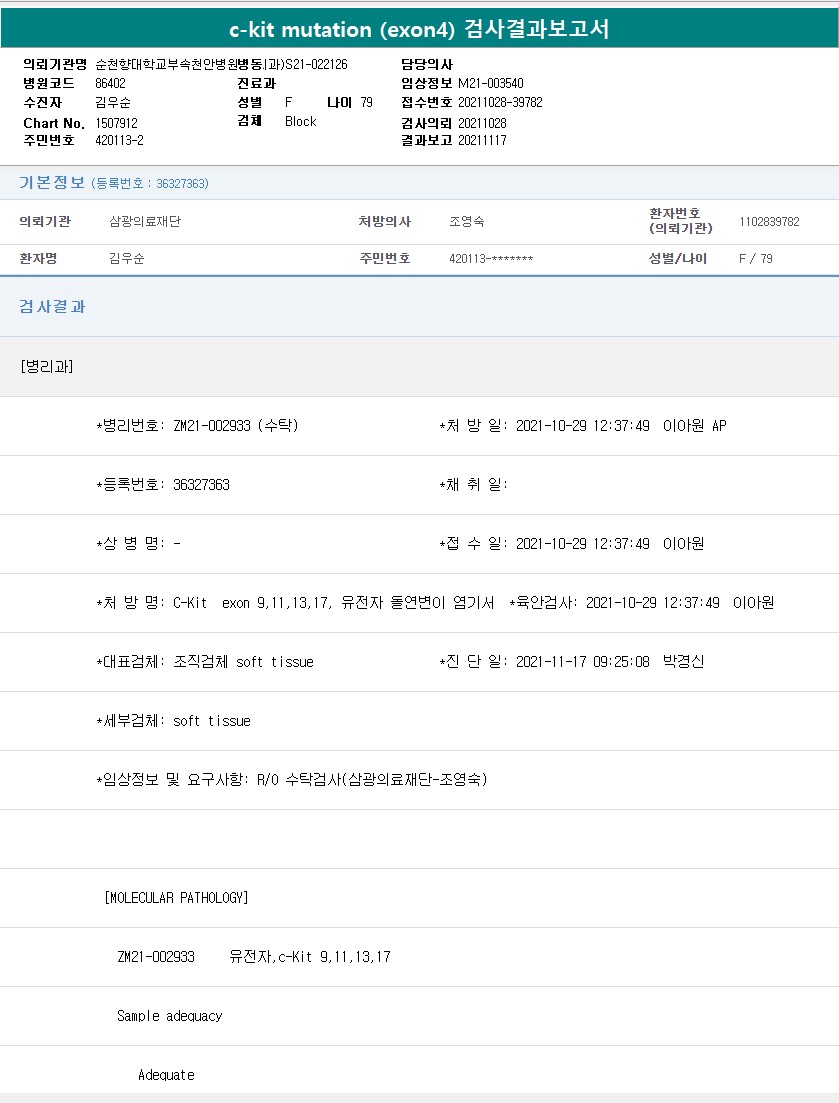
Task: Select the 환자명 value 김우순 in 기본정보
Action: [127, 258]
